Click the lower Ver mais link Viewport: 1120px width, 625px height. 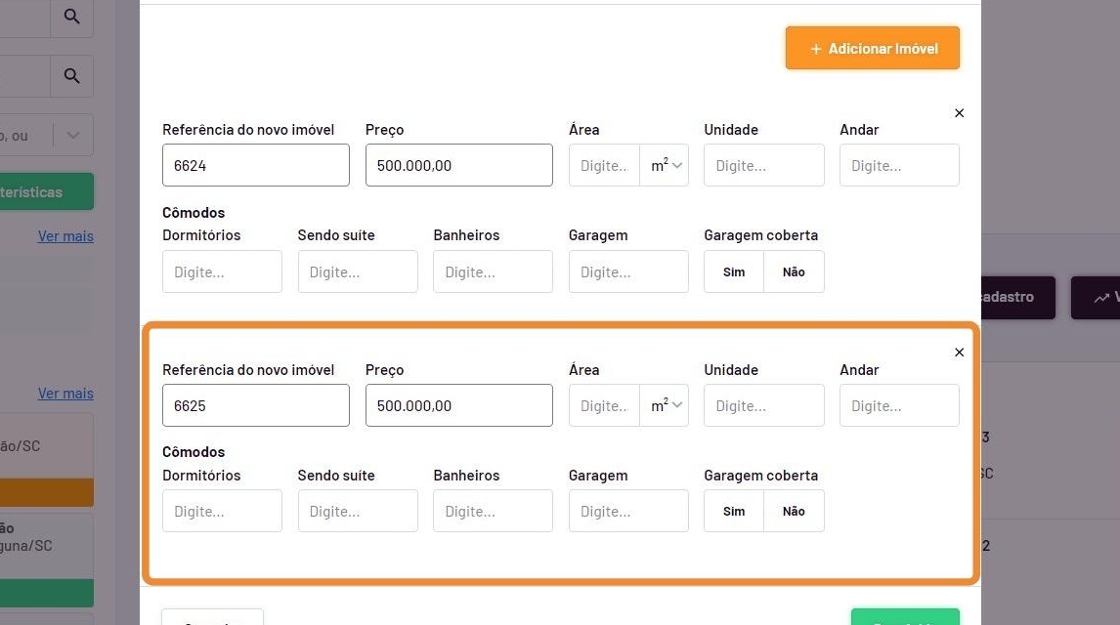(x=65, y=393)
